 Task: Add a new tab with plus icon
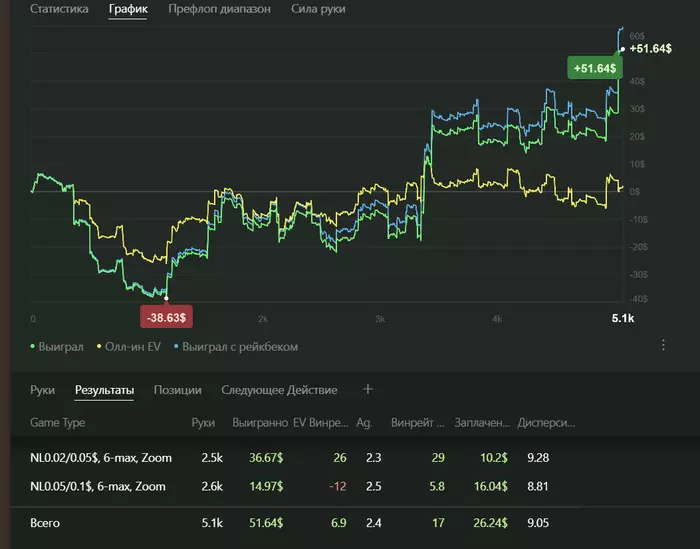tap(367, 389)
